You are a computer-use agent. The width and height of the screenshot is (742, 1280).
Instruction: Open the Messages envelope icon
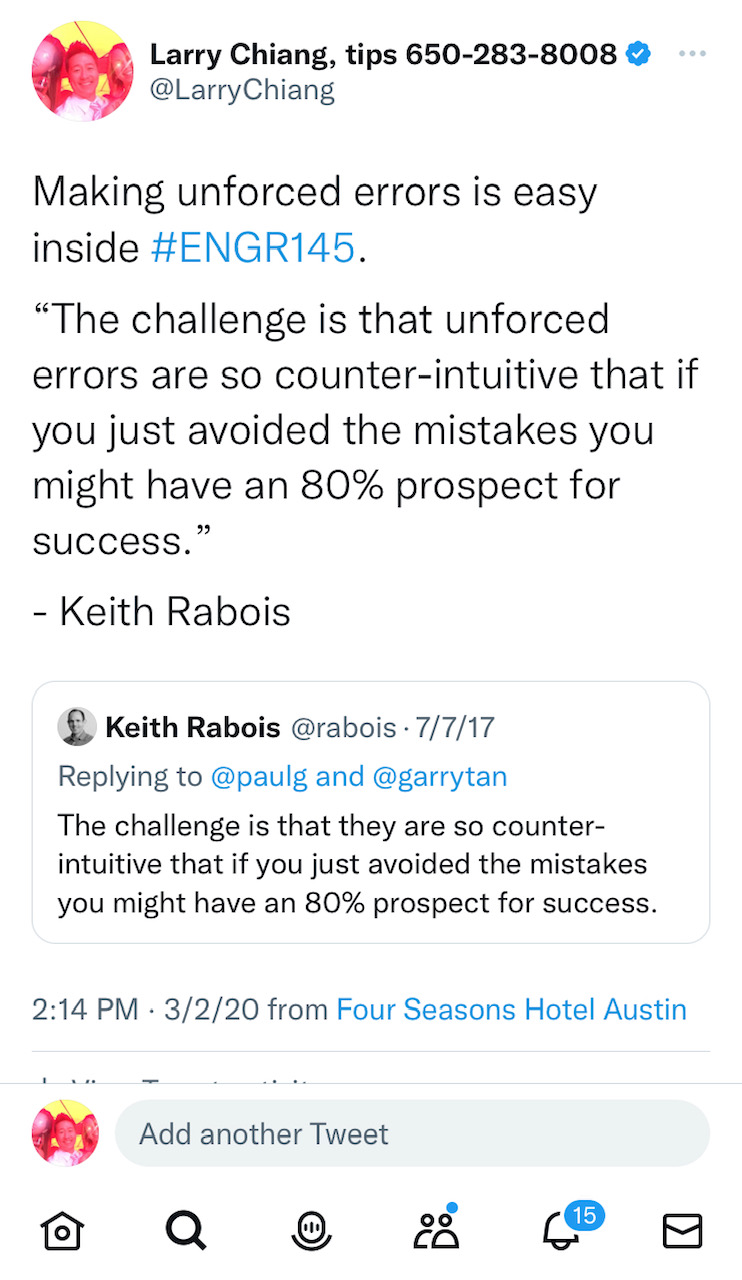pyautogui.click(x=683, y=1230)
